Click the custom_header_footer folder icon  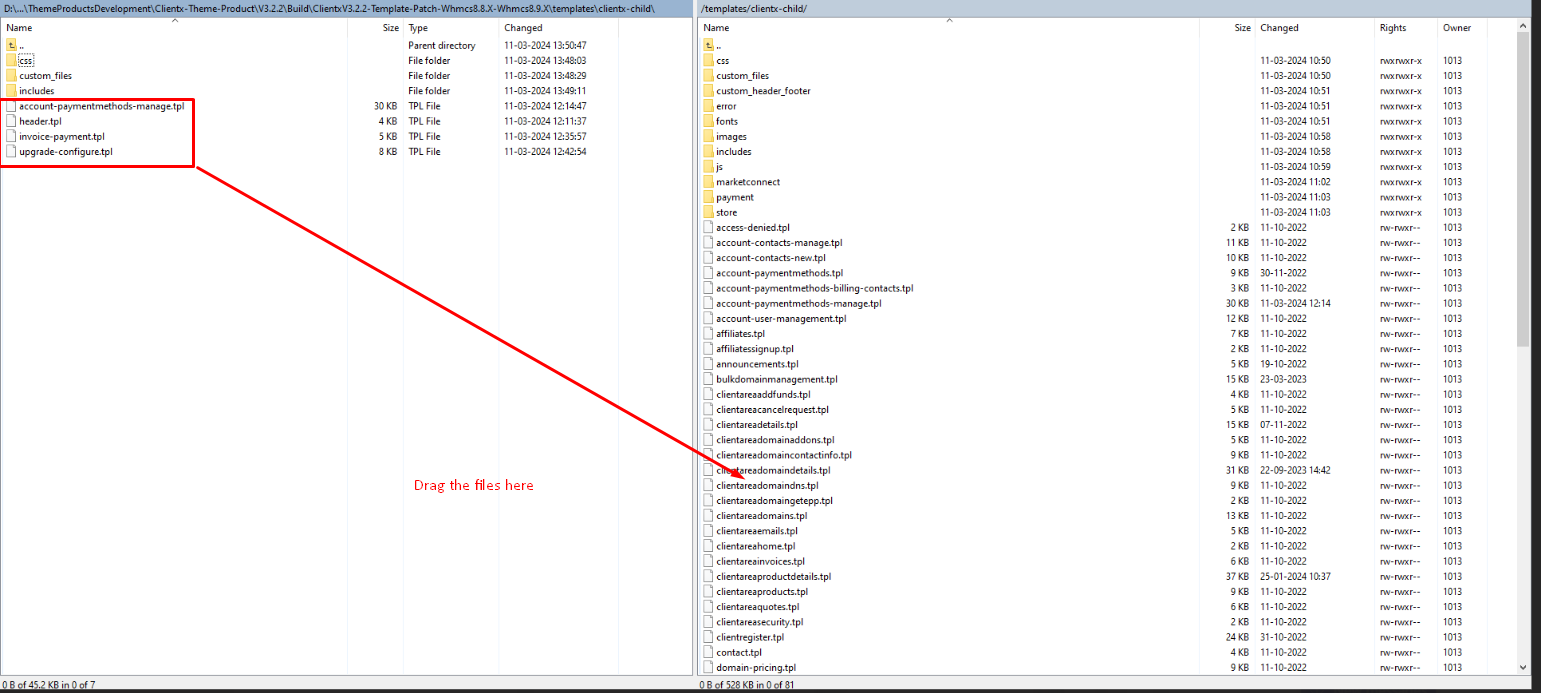[708, 91]
